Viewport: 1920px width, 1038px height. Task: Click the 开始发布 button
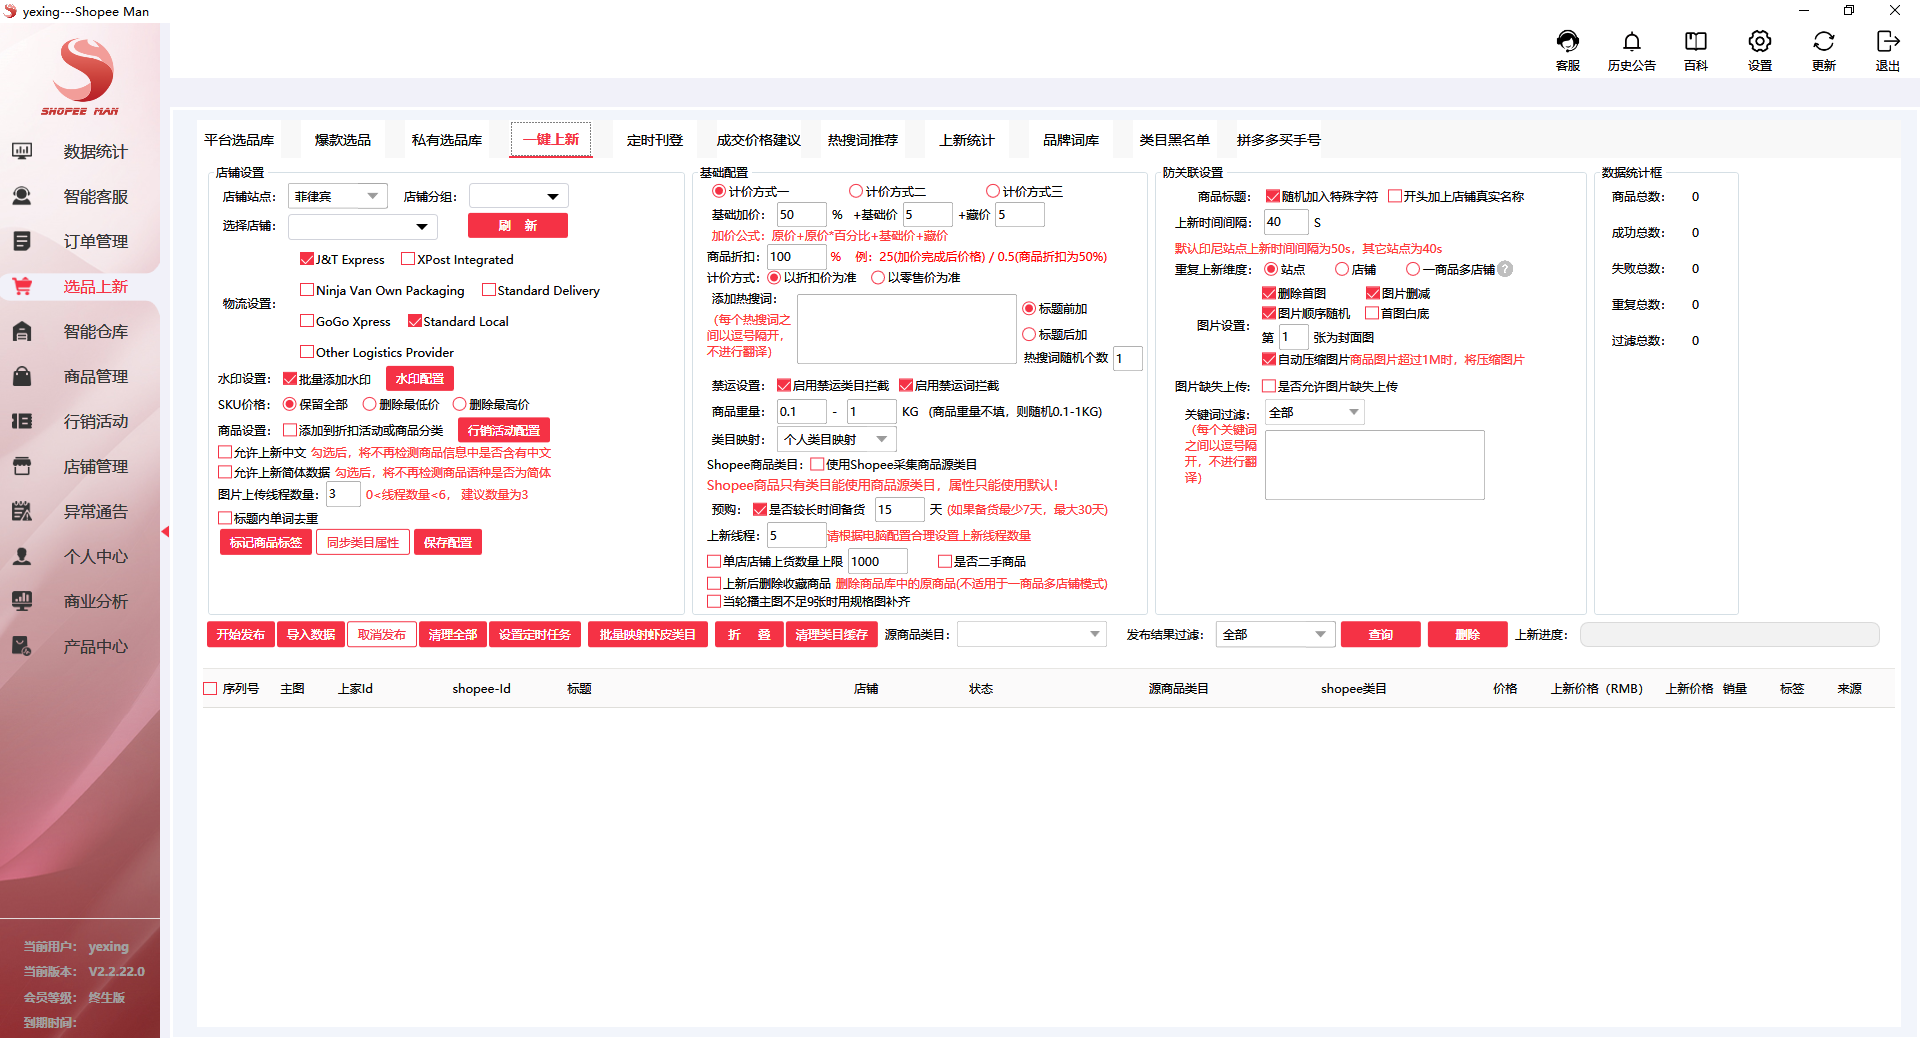coord(240,634)
